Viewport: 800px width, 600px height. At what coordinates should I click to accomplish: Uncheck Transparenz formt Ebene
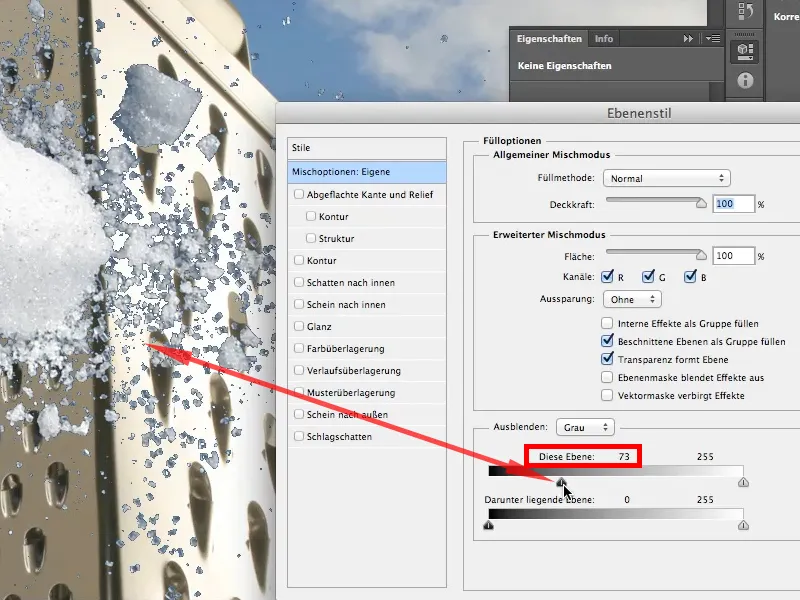[607, 359]
